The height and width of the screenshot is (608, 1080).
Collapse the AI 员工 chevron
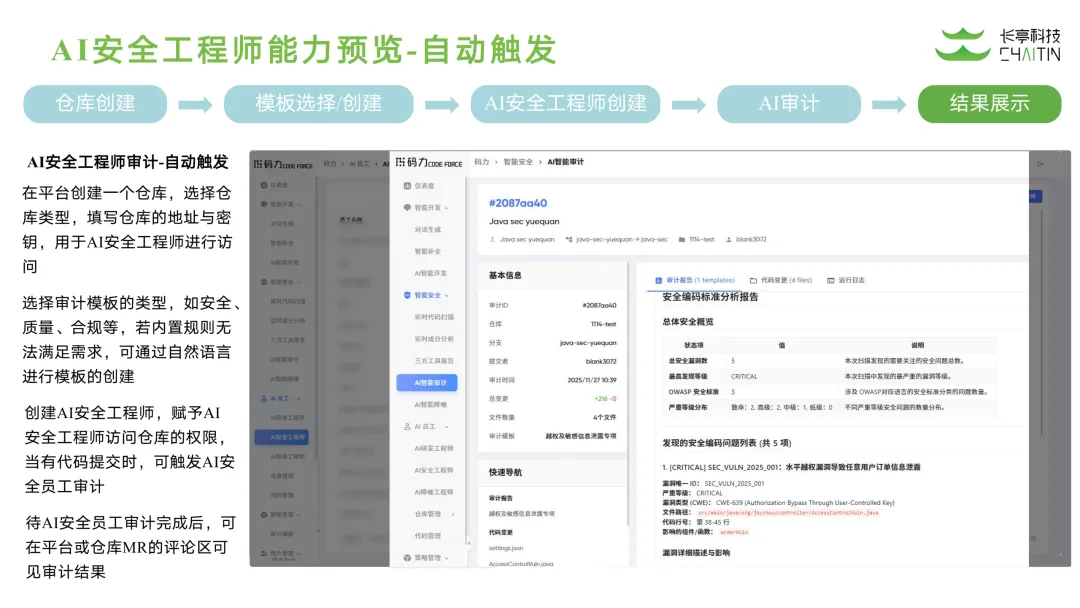[446, 427]
